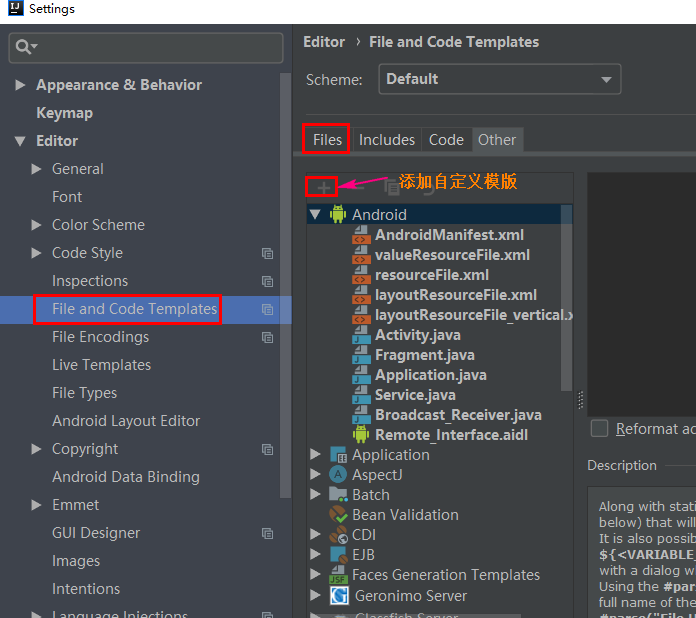Open the Scheme dropdown
The height and width of the screenshot is (618, 696).
point(499,79)
